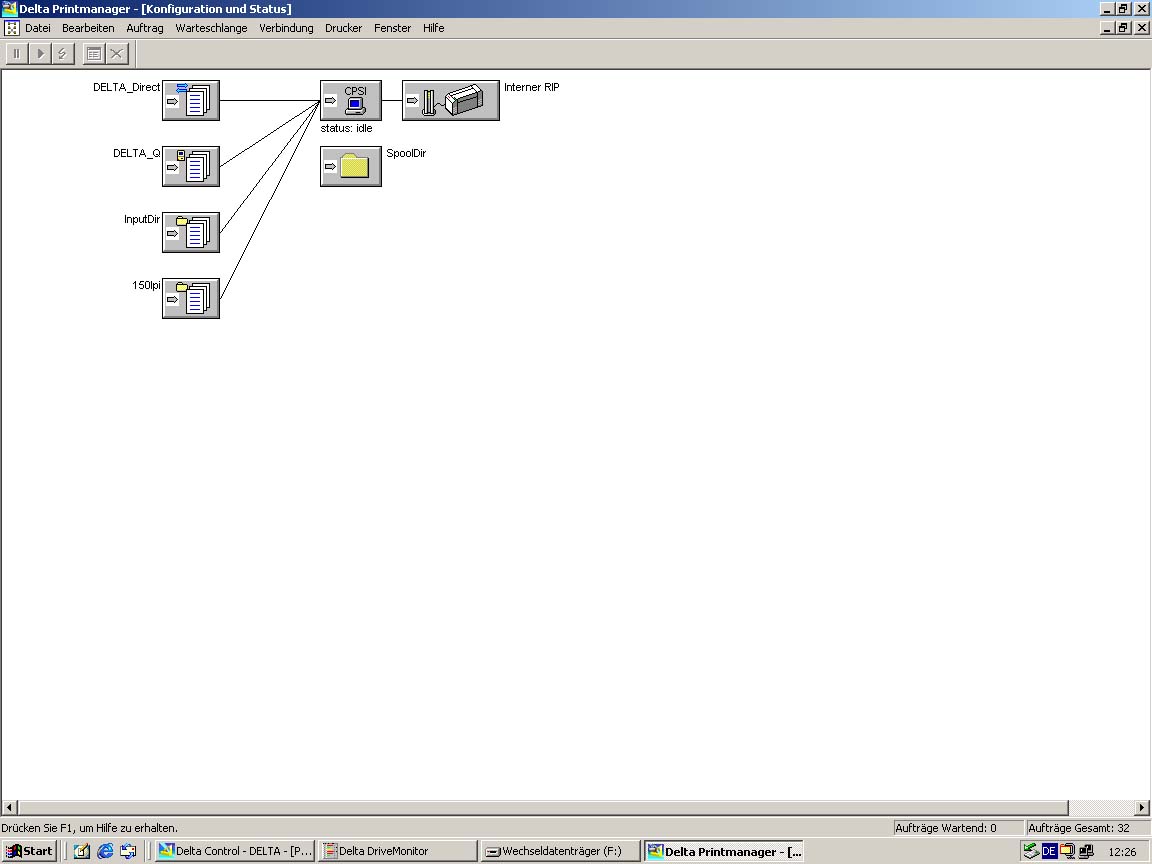Open the Auftrag menu
The width and height of the screenshot is (1152, 864).
point(145,28)
